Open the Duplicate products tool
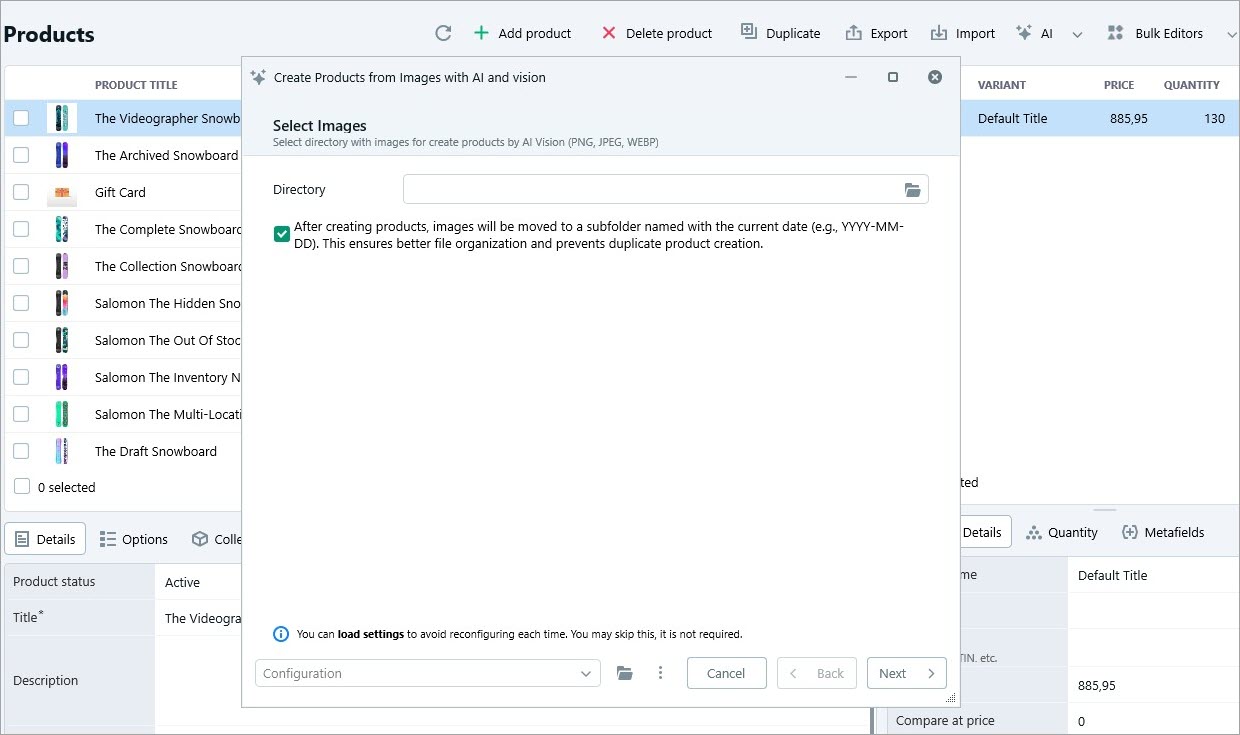1240x735 pixels. (749, 32)
